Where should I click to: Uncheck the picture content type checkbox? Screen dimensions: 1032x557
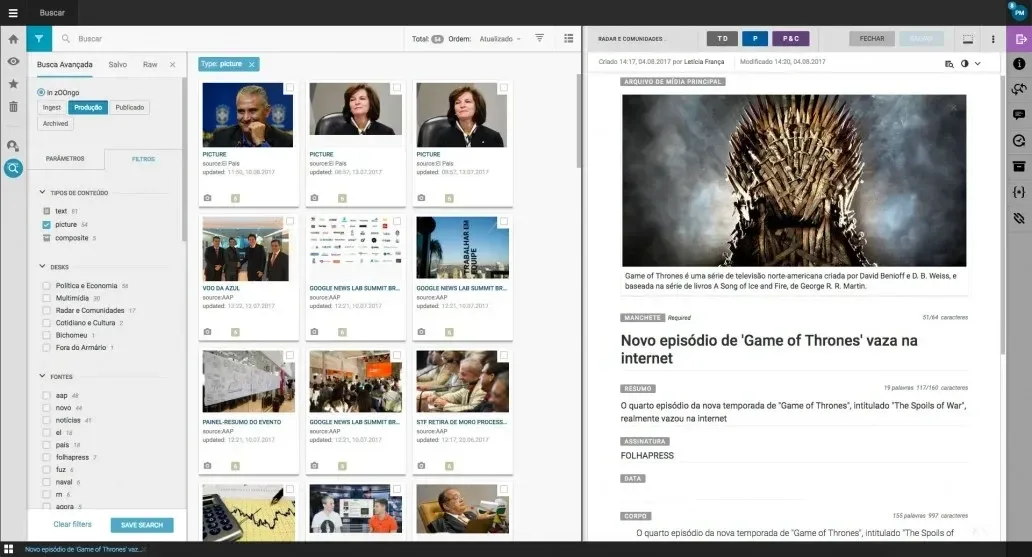[x=47, y=225]
